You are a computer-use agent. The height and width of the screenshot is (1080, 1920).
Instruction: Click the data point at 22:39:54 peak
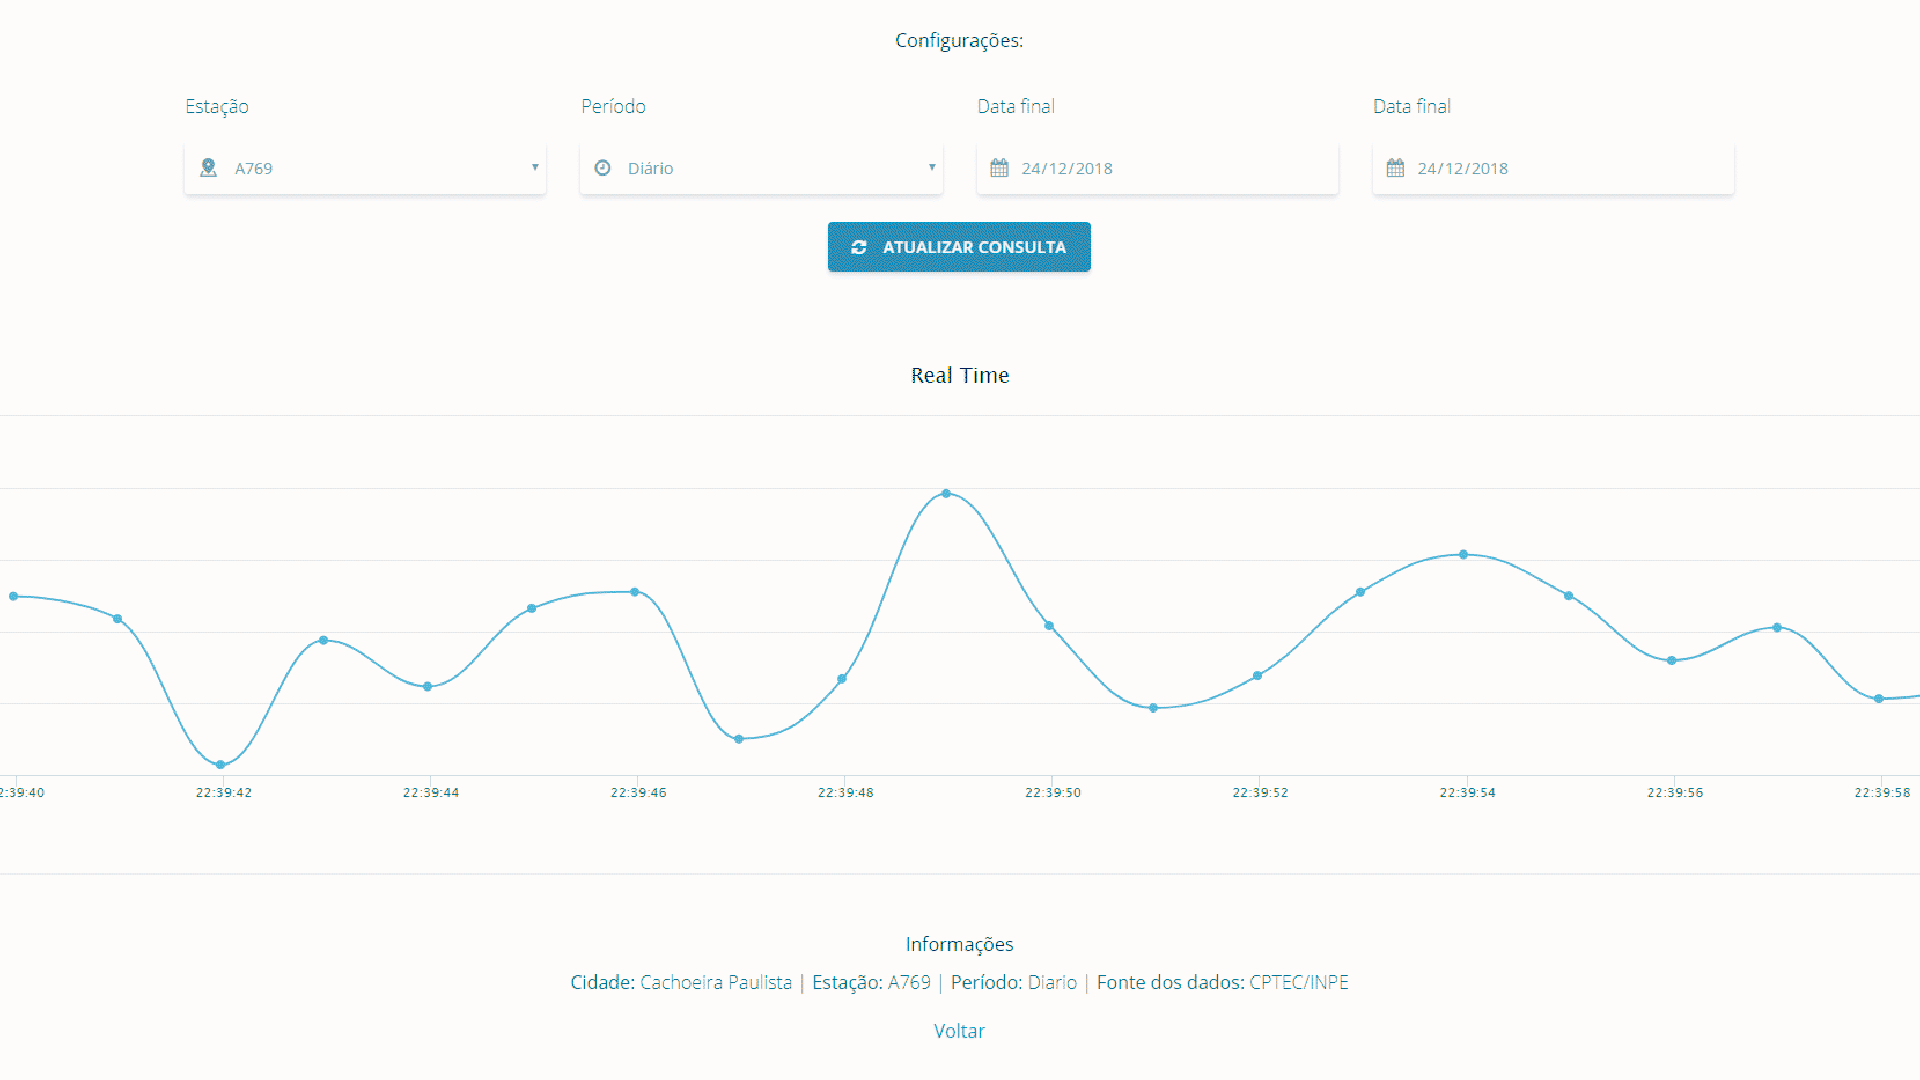point(1463,554)
